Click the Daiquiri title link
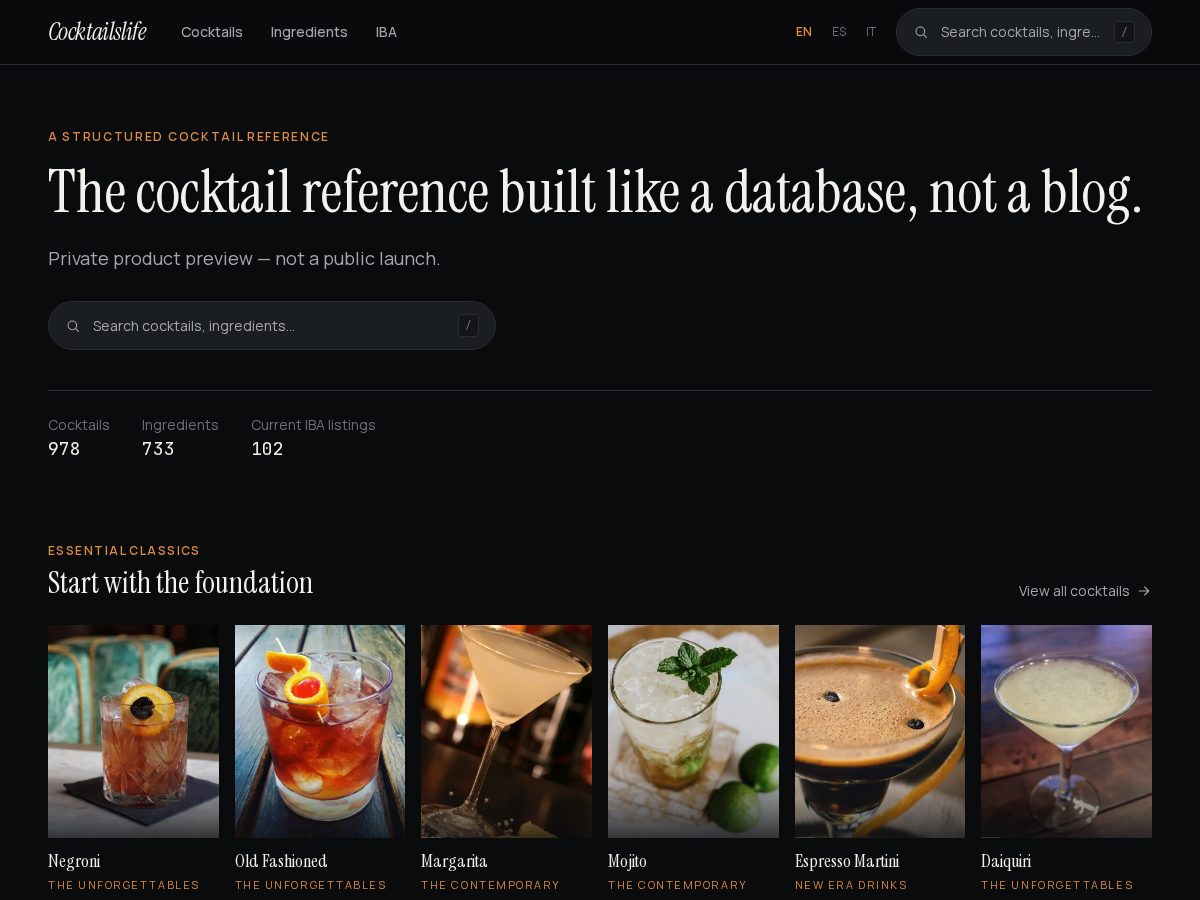The width and height of the screenshot is (1200, 900). pos(1006,861)
